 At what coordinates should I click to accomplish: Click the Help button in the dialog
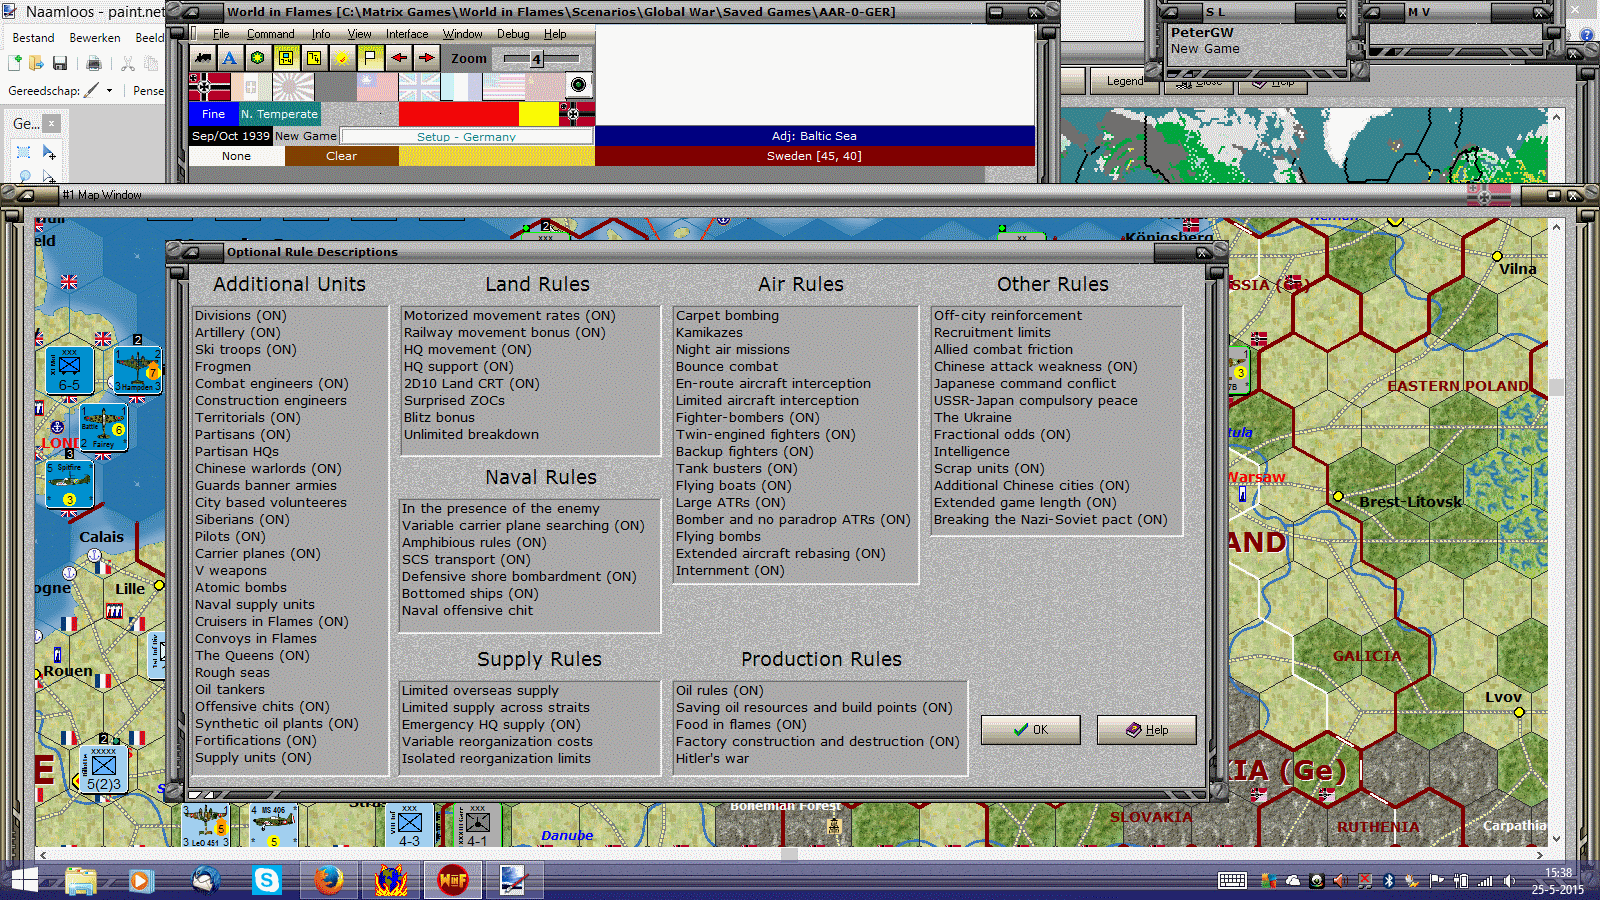coord(1147,730)
